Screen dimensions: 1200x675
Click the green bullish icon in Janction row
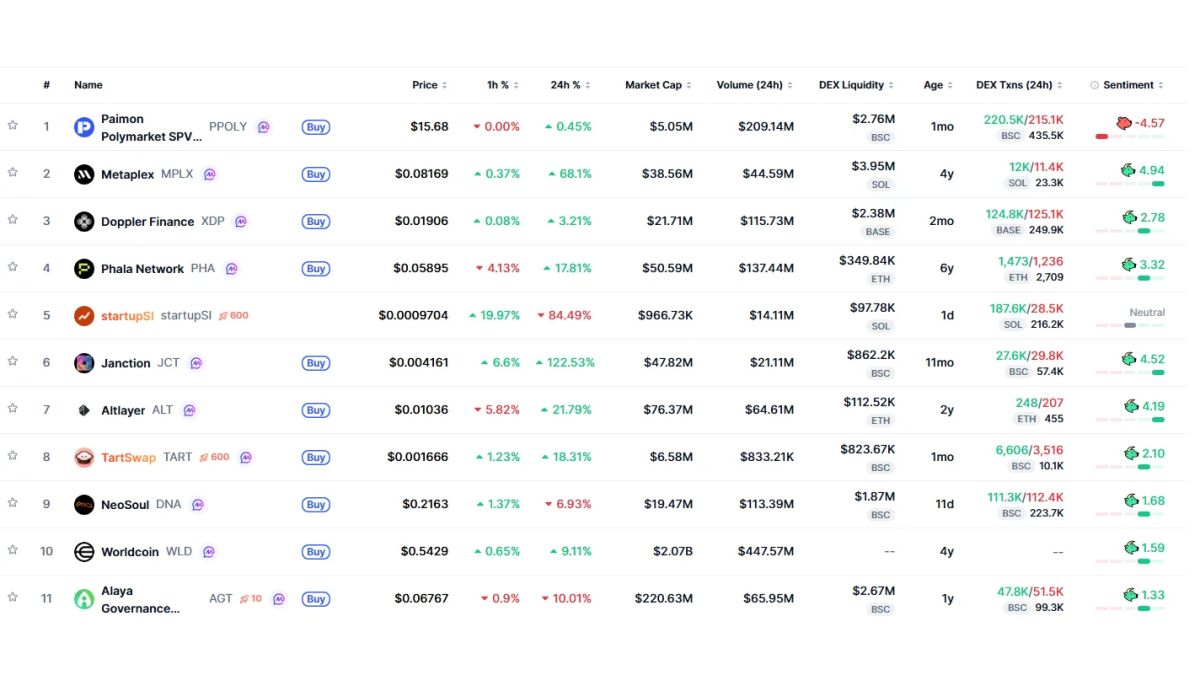tap(1129, 359)
